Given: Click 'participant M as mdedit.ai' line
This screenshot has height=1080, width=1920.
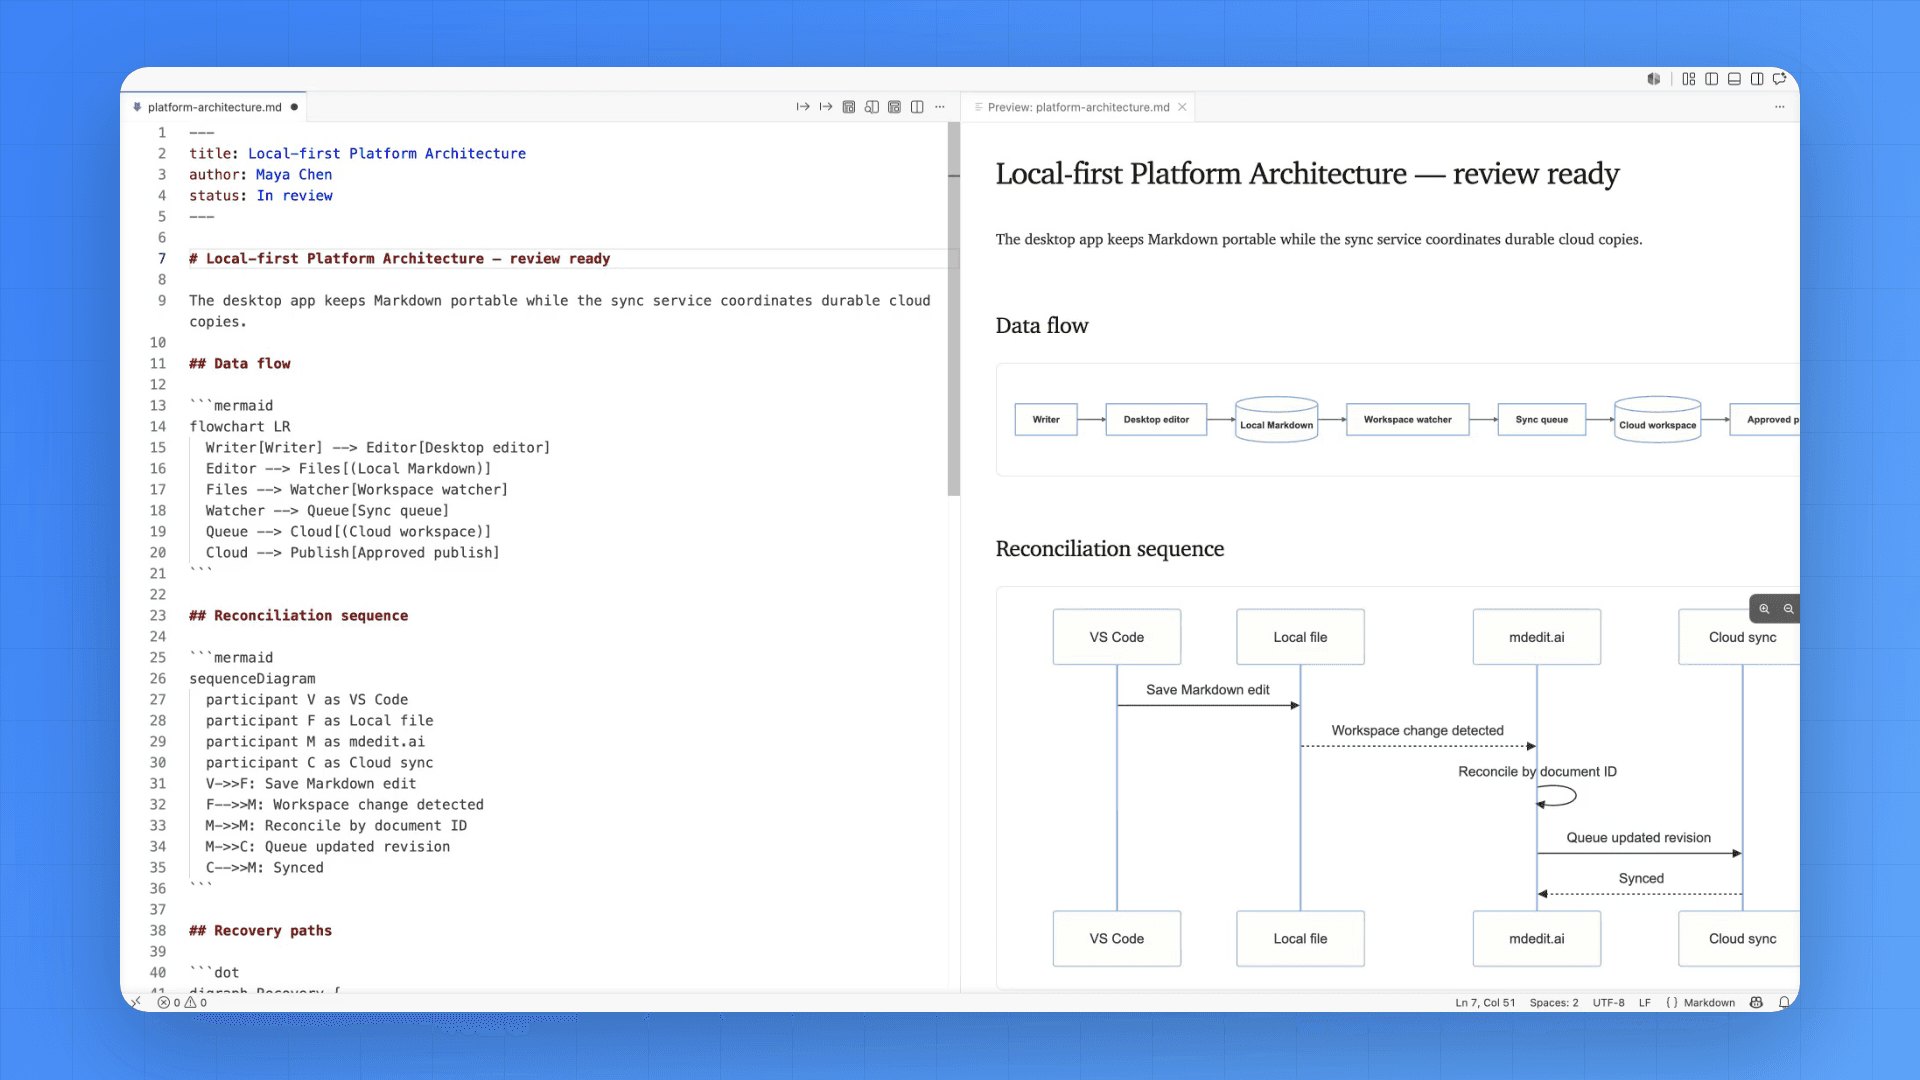Looking at the screenshot, I should tap(315, 741).
